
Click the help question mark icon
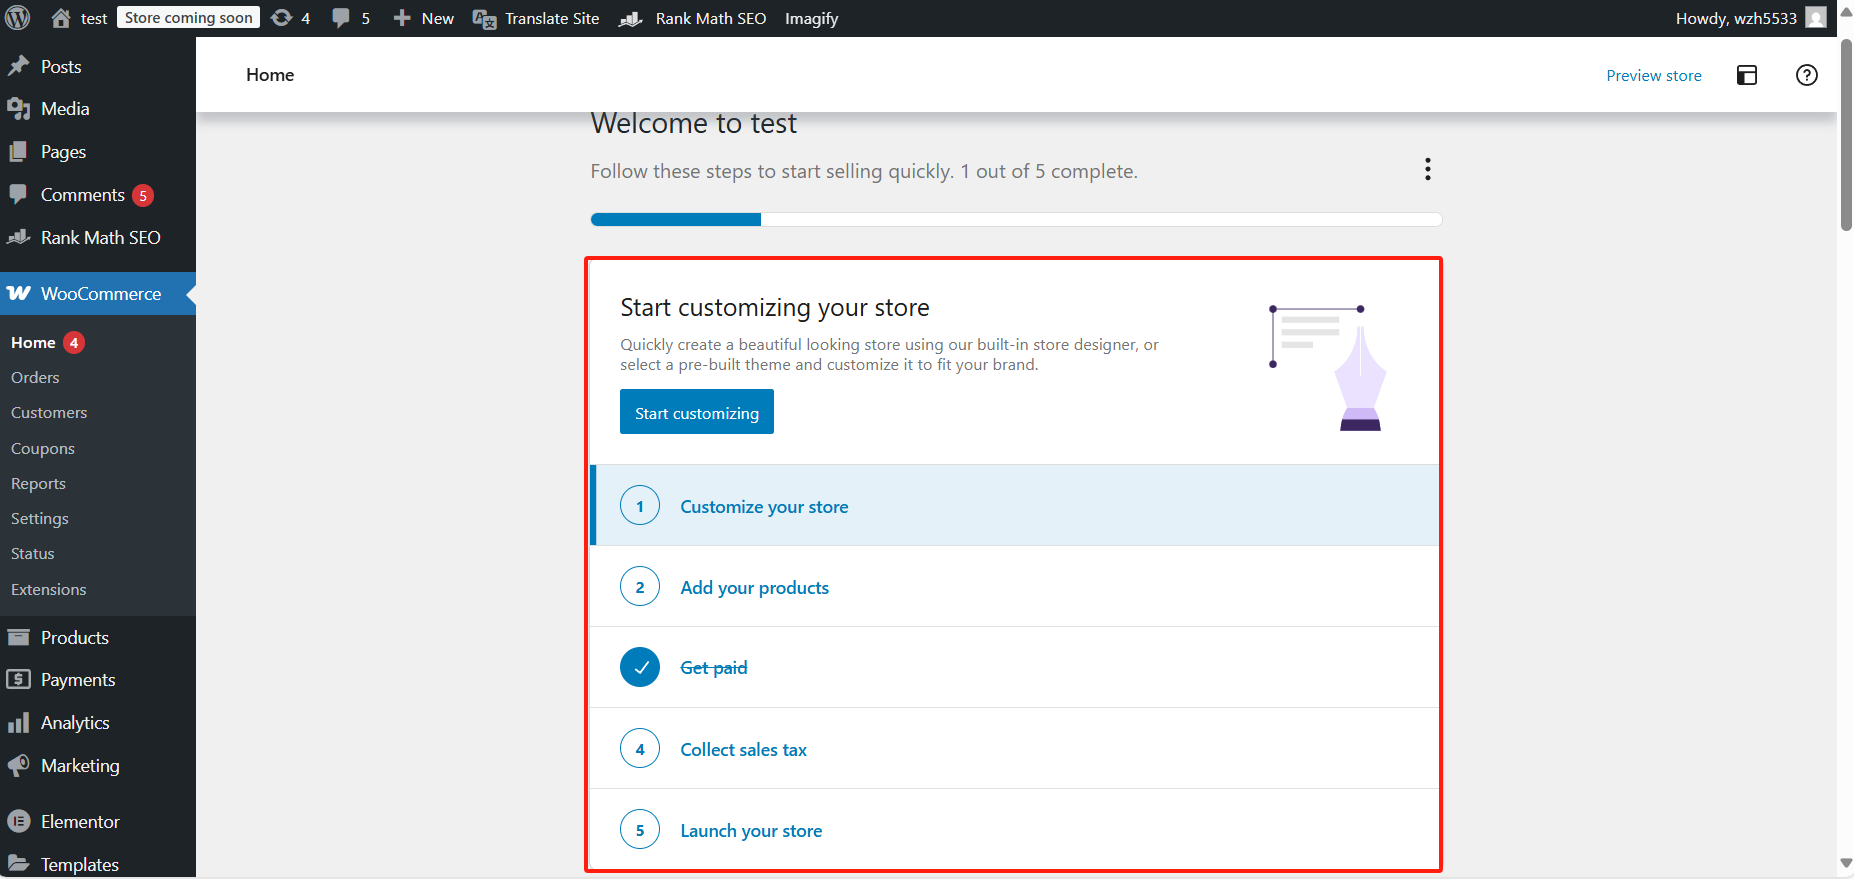tap(1806, 75)
